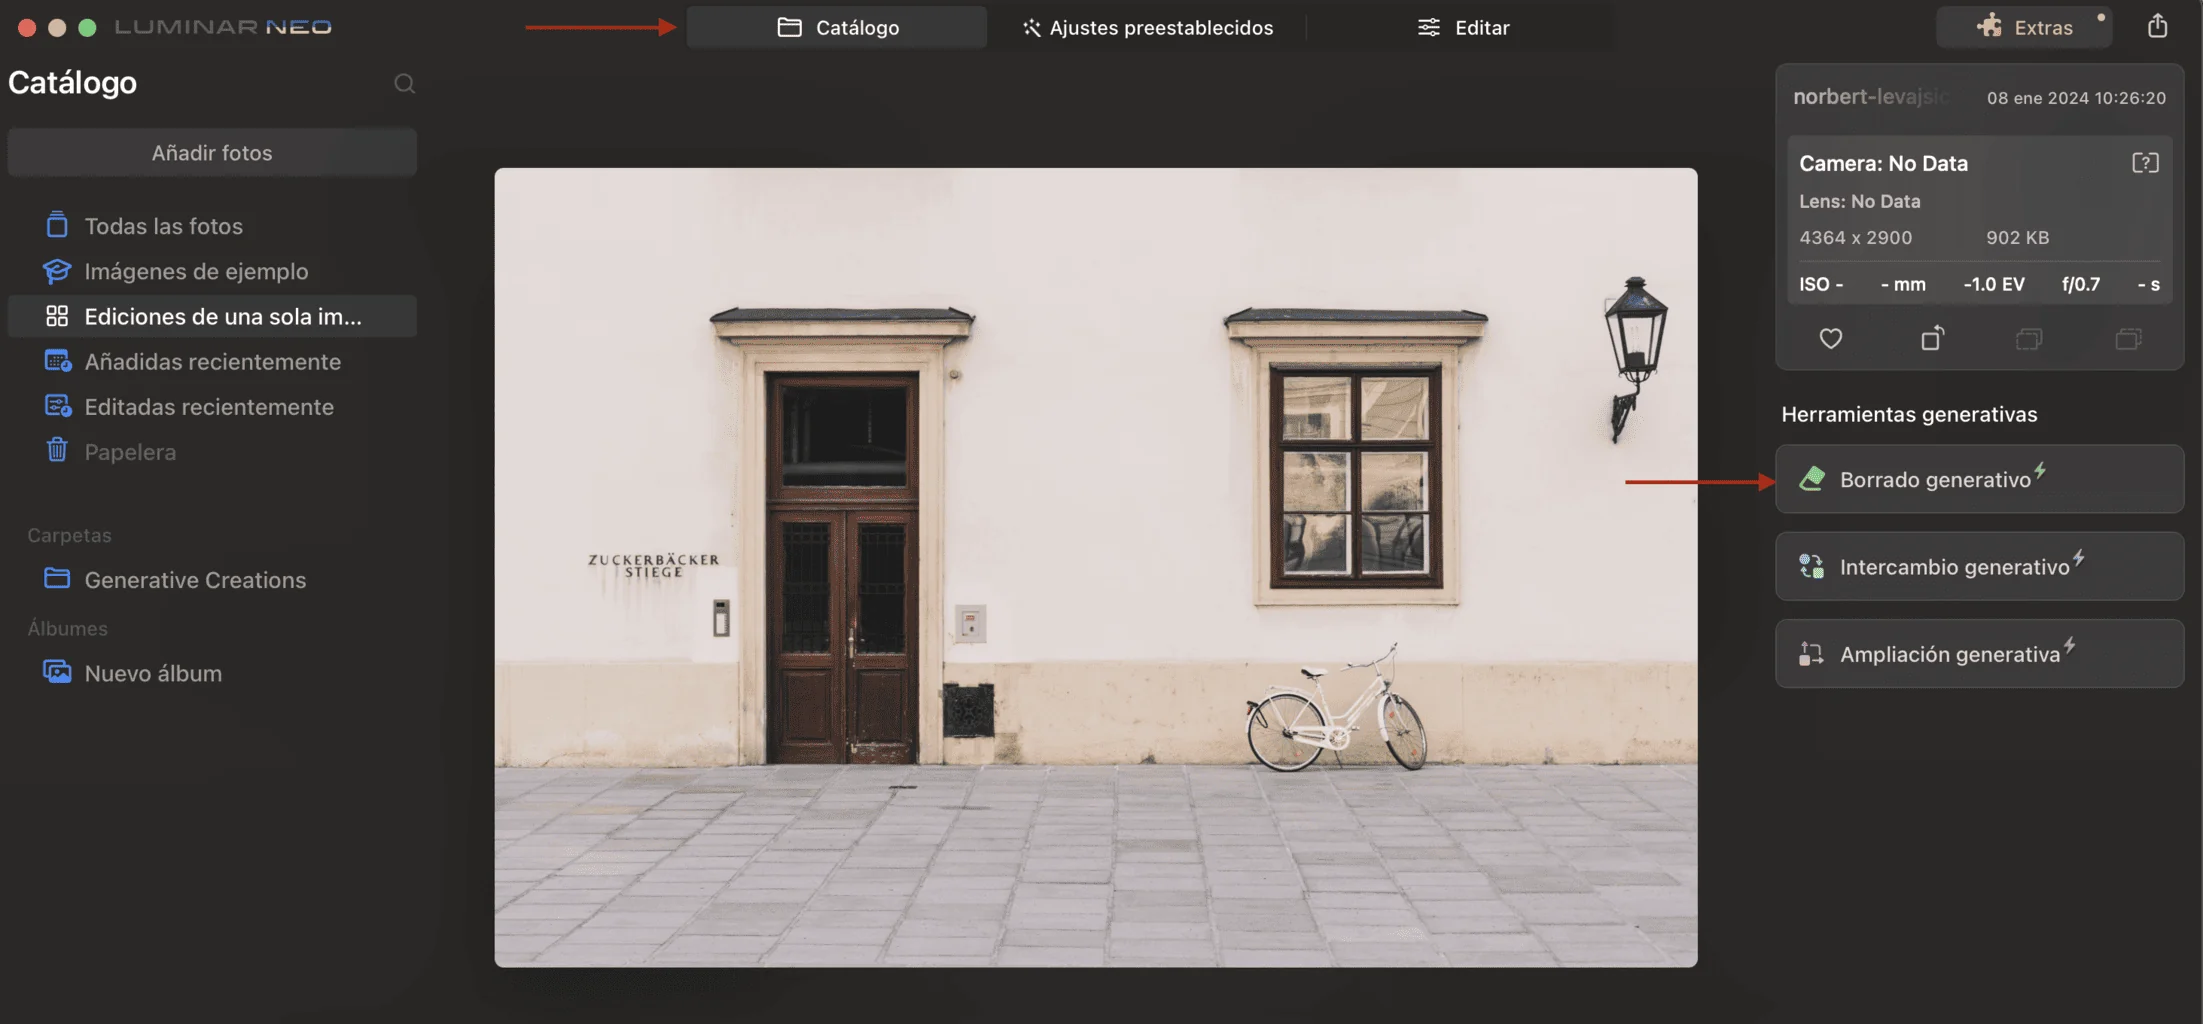Open Editadas recientemente
Image resolution: width=2203 pixels, height=1024 pixels.
click(x=212, y=406)
